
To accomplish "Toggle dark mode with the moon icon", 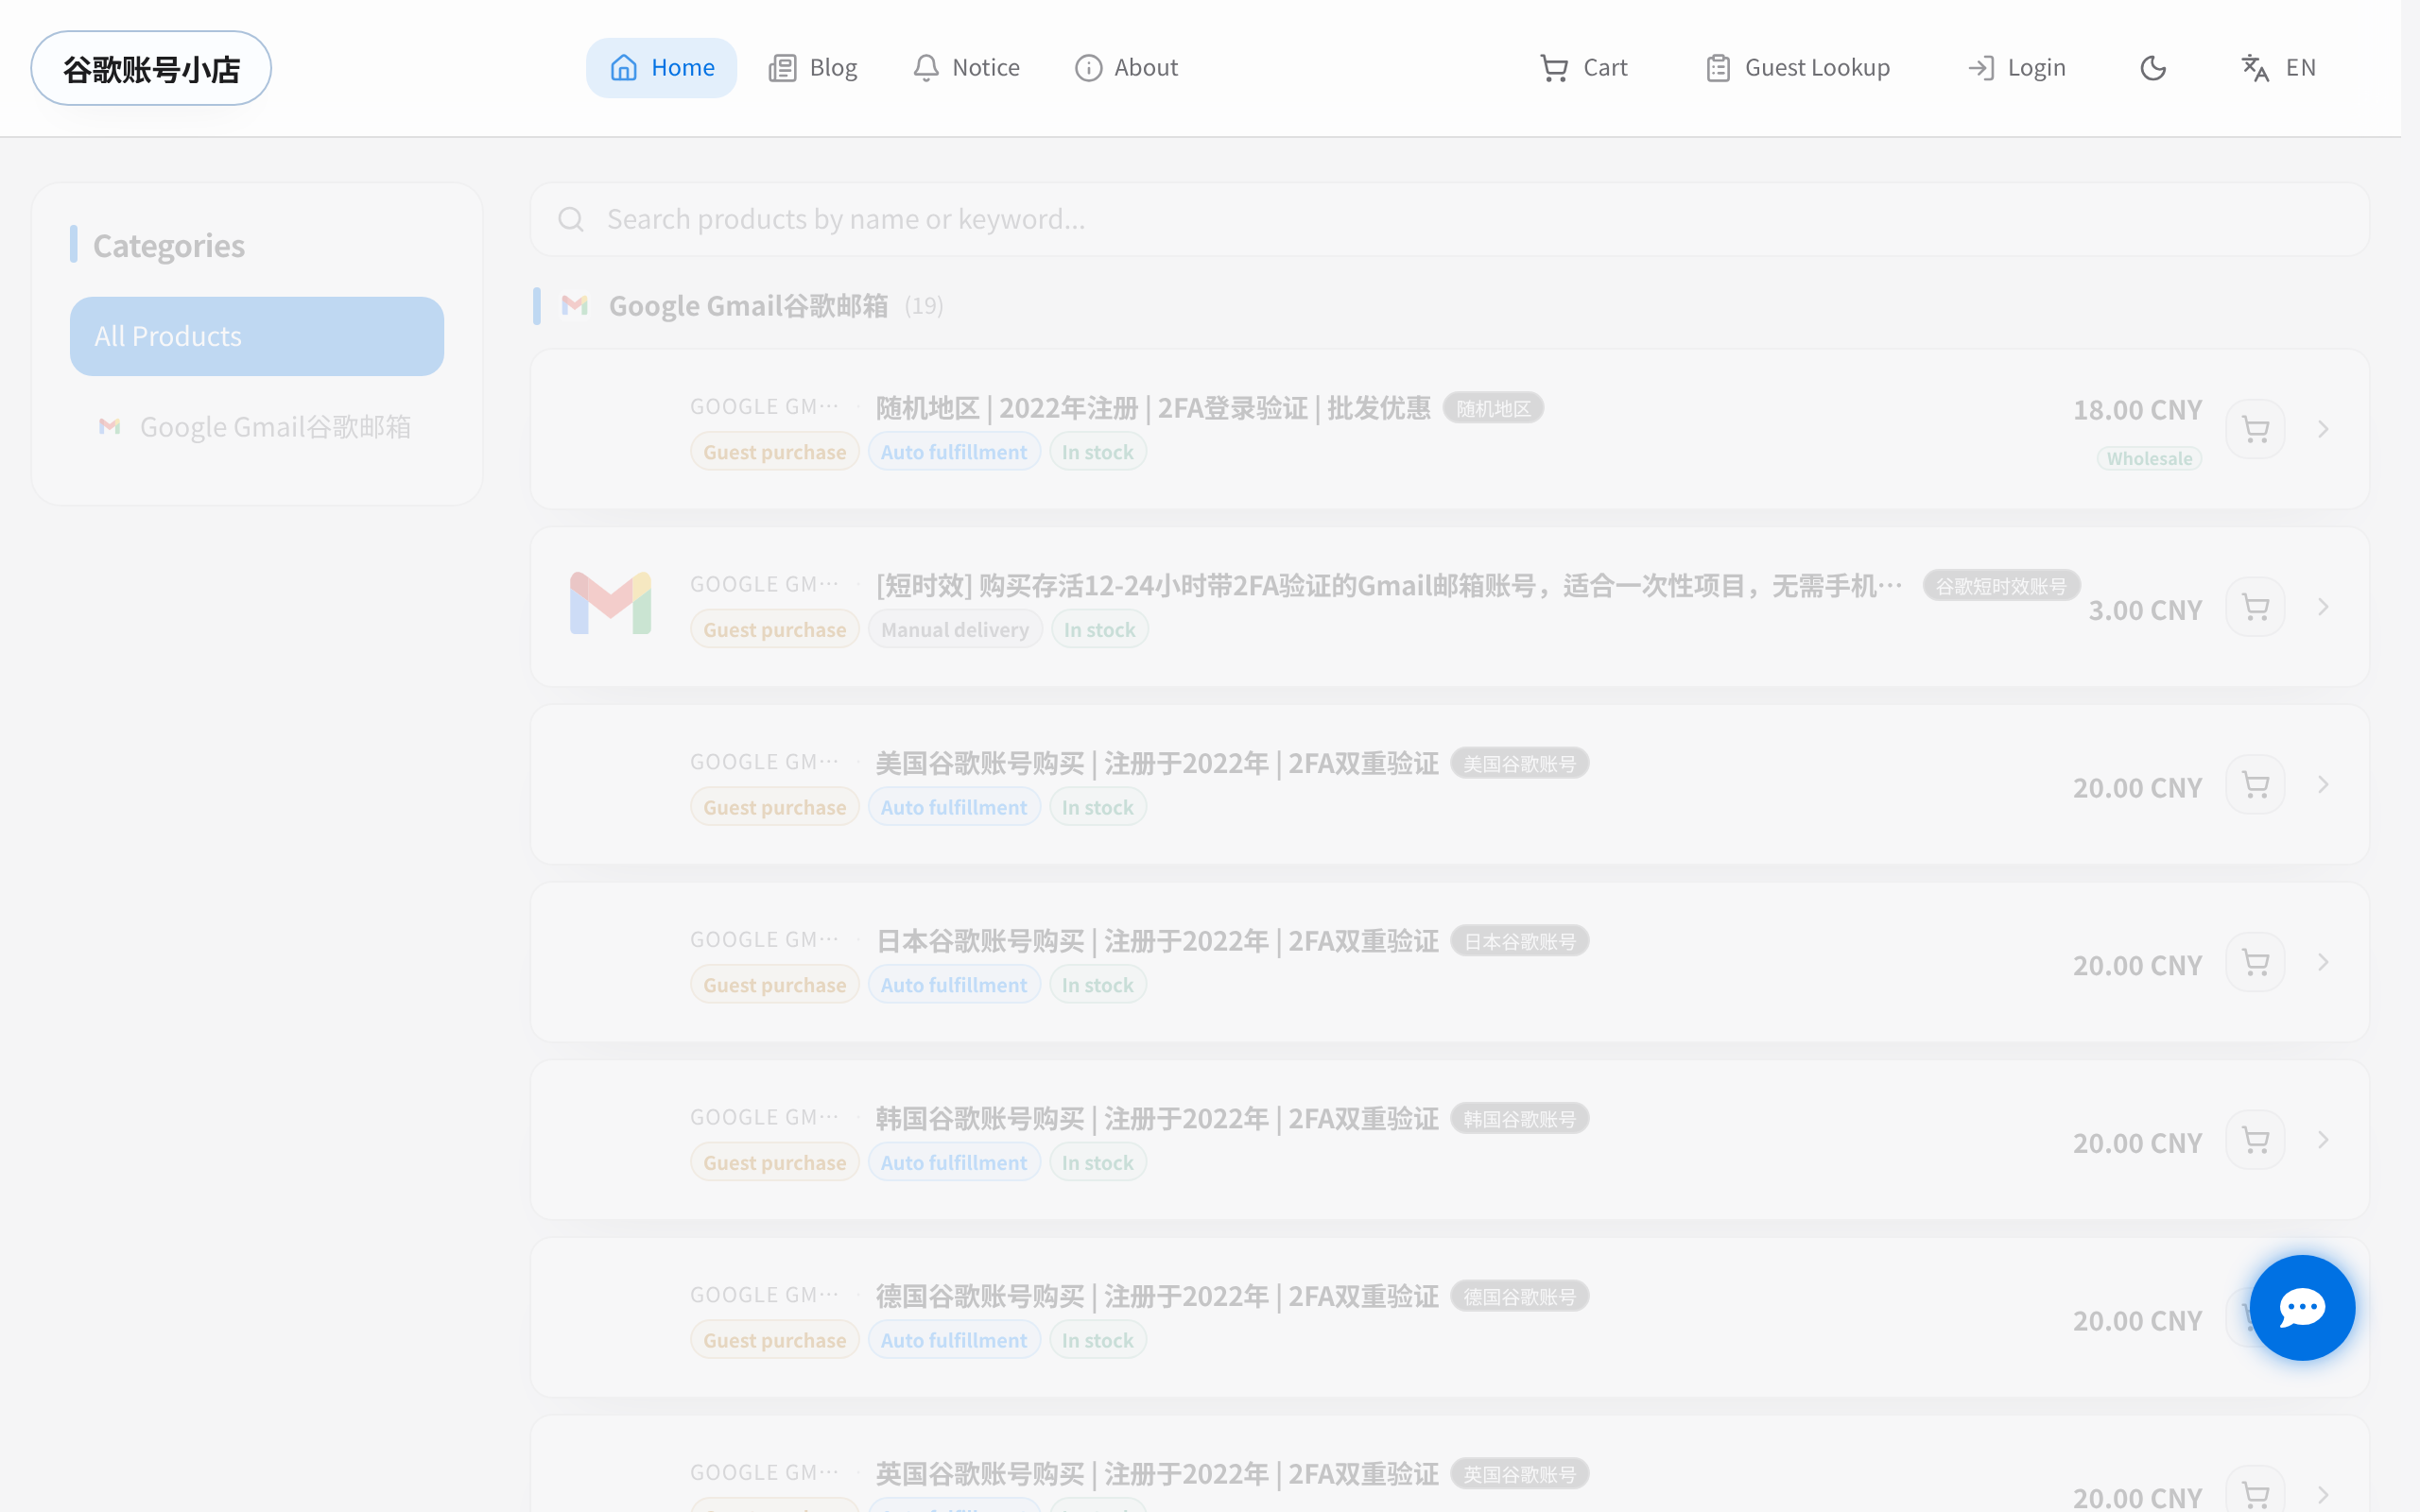I will click(x=2153, y=68).
